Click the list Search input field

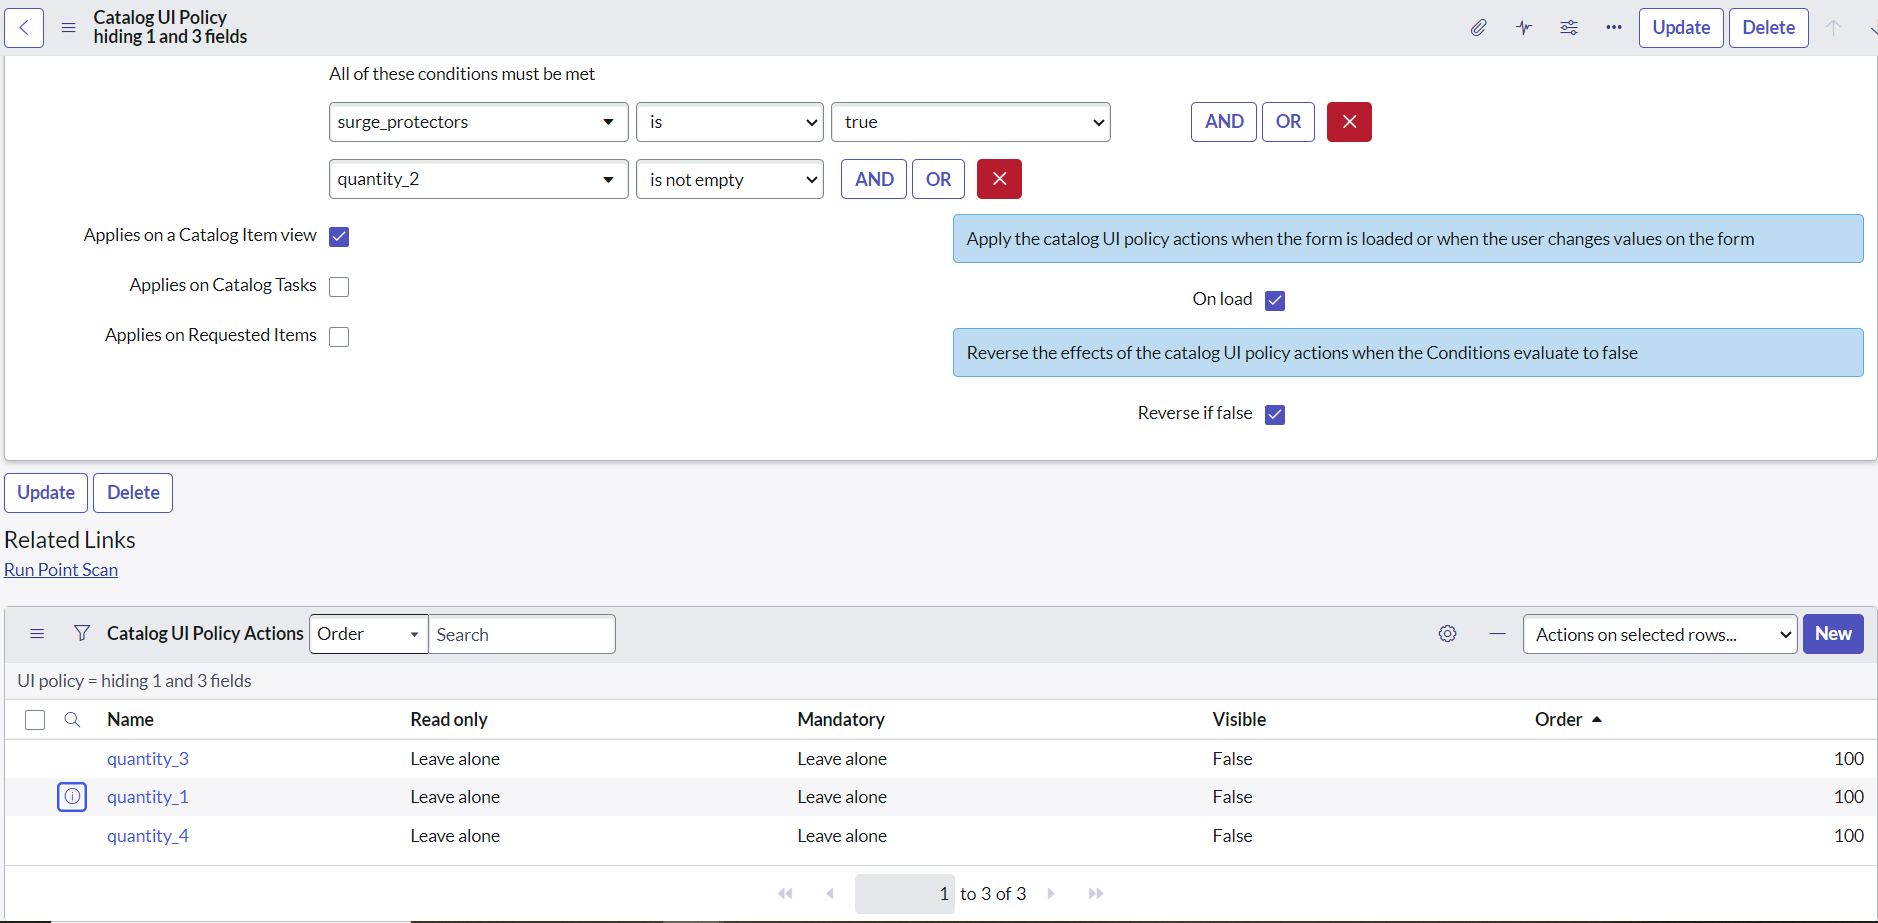click(x=522, y=634)
